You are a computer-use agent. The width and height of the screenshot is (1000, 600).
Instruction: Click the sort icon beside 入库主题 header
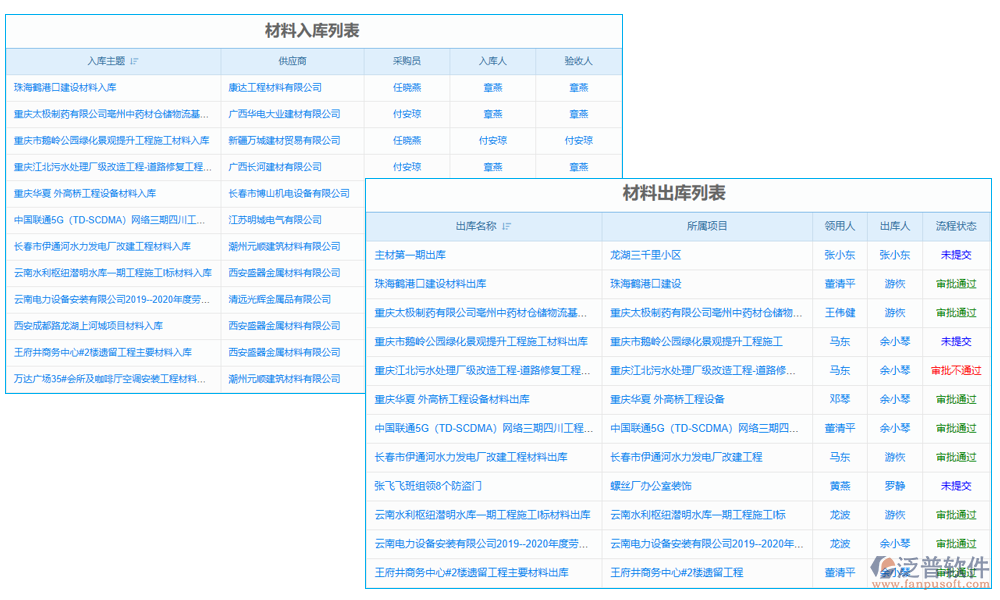pyautogui.click(x=136, y=61)
